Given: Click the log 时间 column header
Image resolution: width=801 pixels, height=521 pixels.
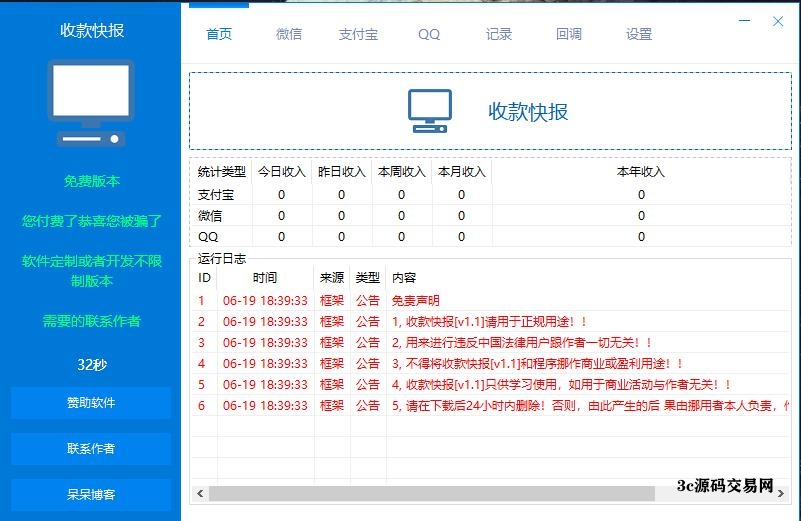Looking at the screenshot, I should [265, 278].
